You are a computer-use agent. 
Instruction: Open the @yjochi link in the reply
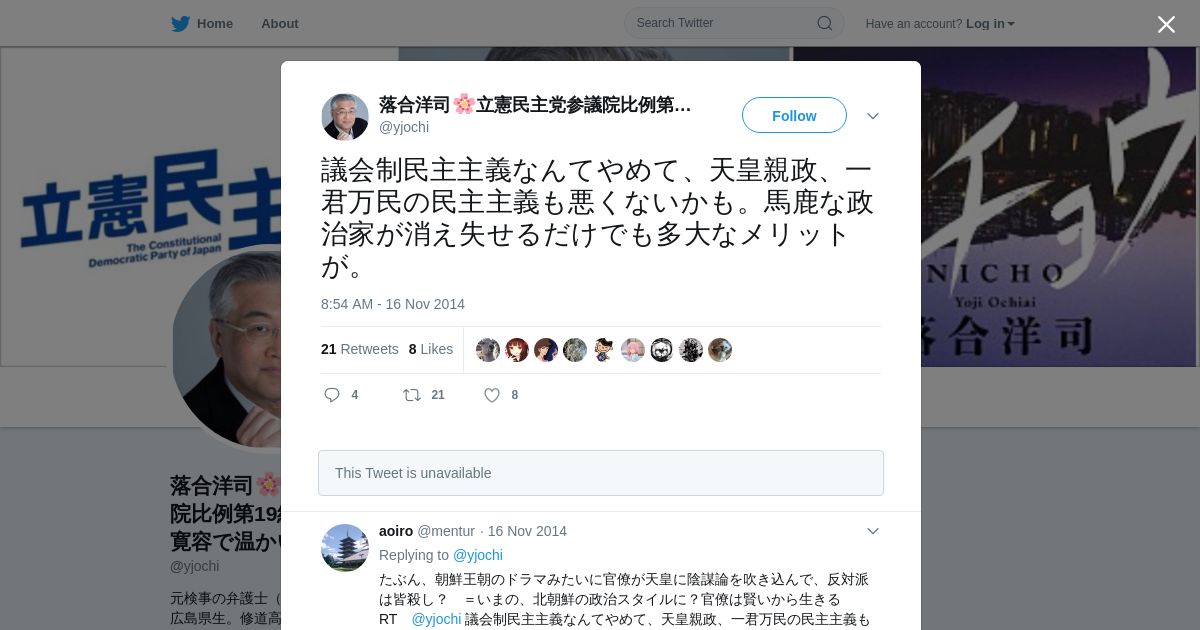click(x=478, y=555)
